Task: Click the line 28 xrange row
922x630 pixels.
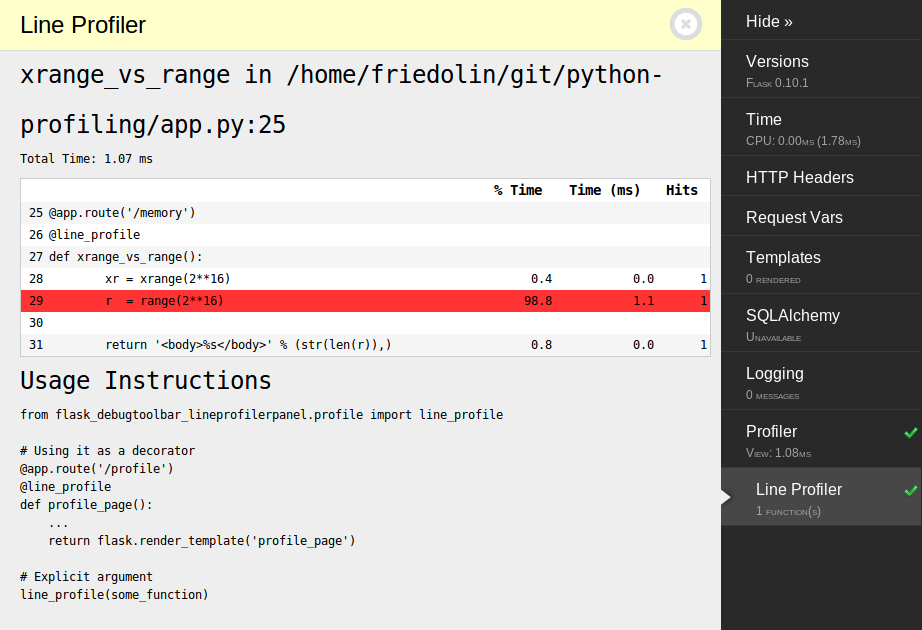Action: pyautogui.click(x=365, y=279)
